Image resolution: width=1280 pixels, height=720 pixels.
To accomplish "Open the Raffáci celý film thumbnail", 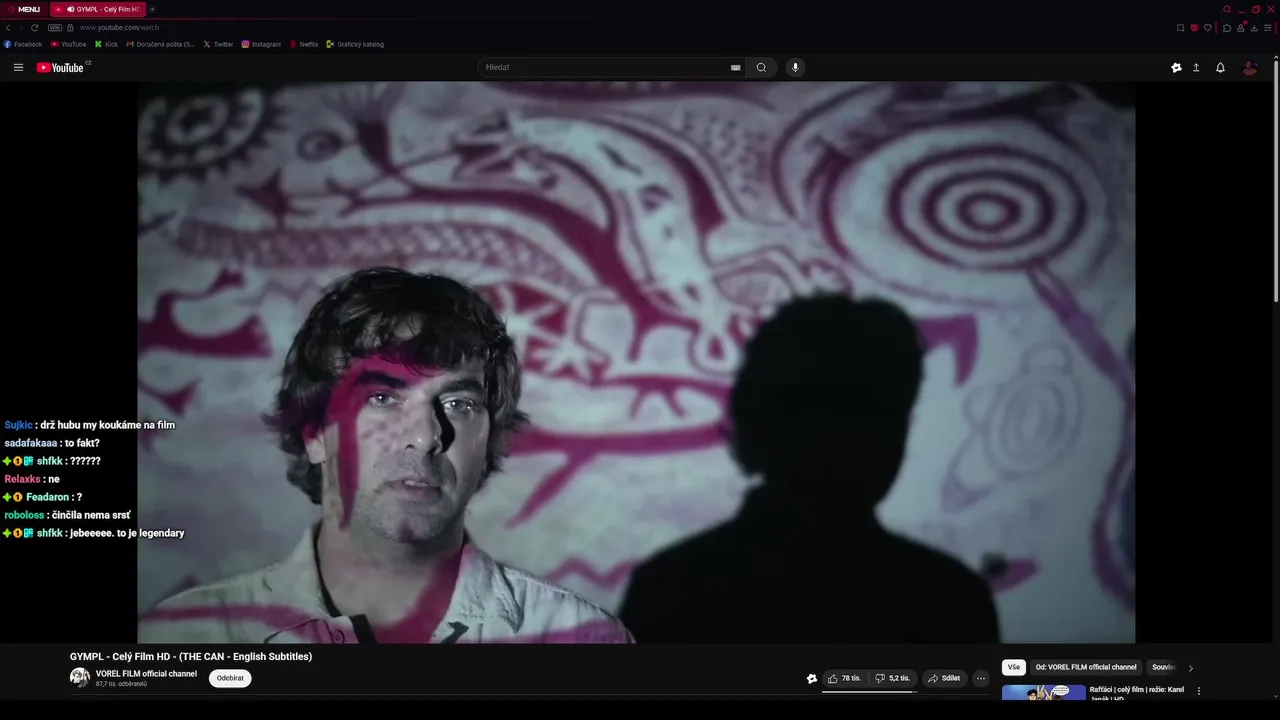I will coord(1043,692).
